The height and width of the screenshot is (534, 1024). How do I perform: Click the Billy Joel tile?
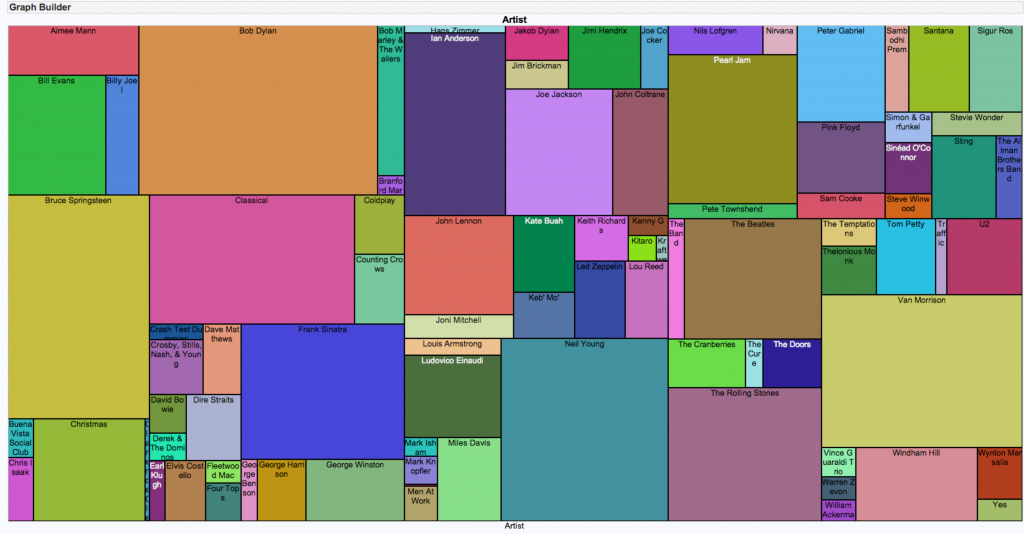(122, 135)
